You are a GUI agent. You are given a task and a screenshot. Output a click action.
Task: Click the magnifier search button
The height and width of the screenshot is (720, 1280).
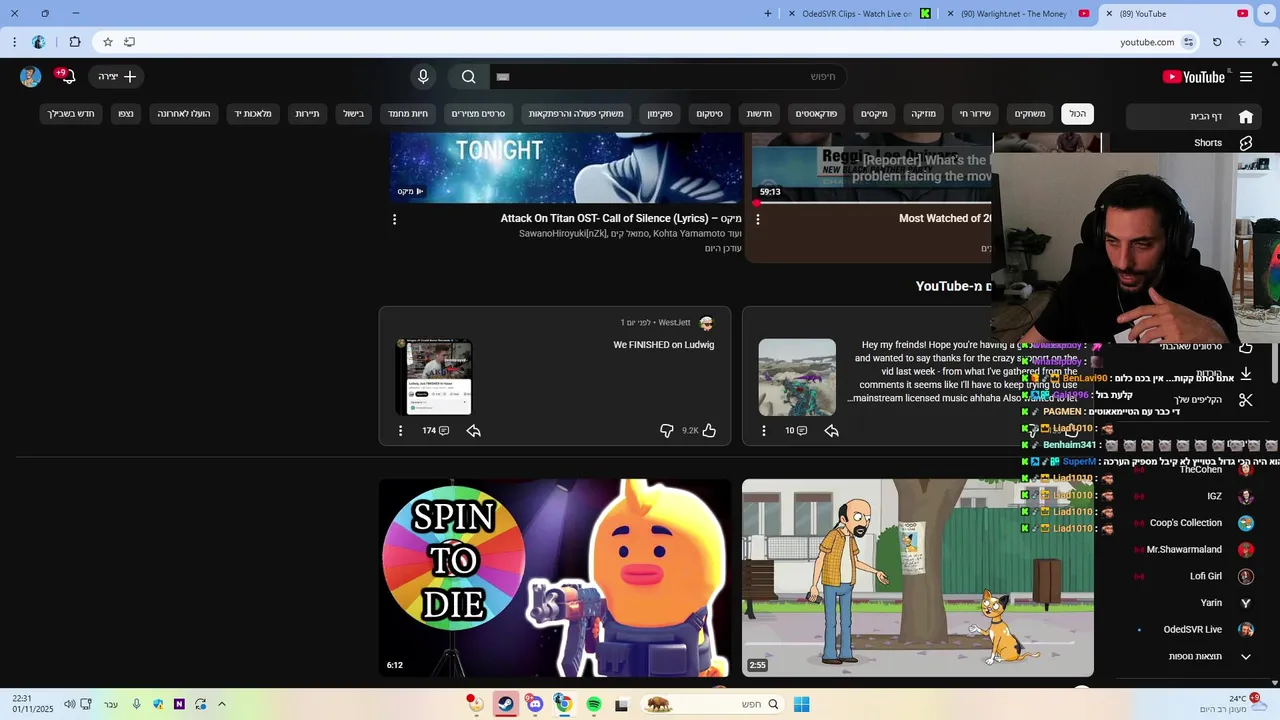pos(468,77)
